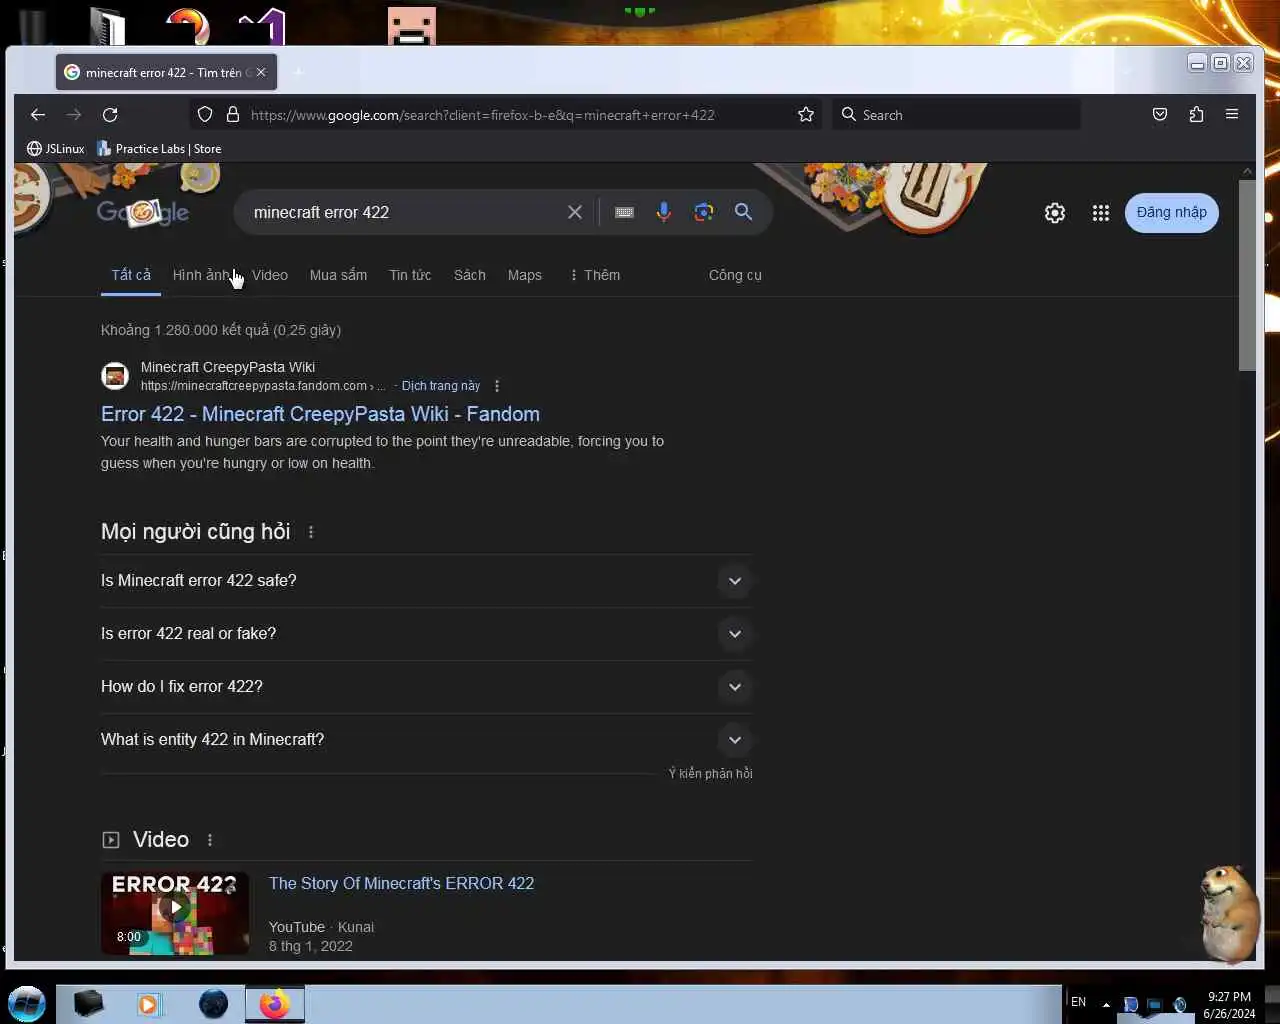This screenshot has height=1024, width=1280.
Task: Switch to the Hình ảnh images tab
Action: [x=201, y=275]
